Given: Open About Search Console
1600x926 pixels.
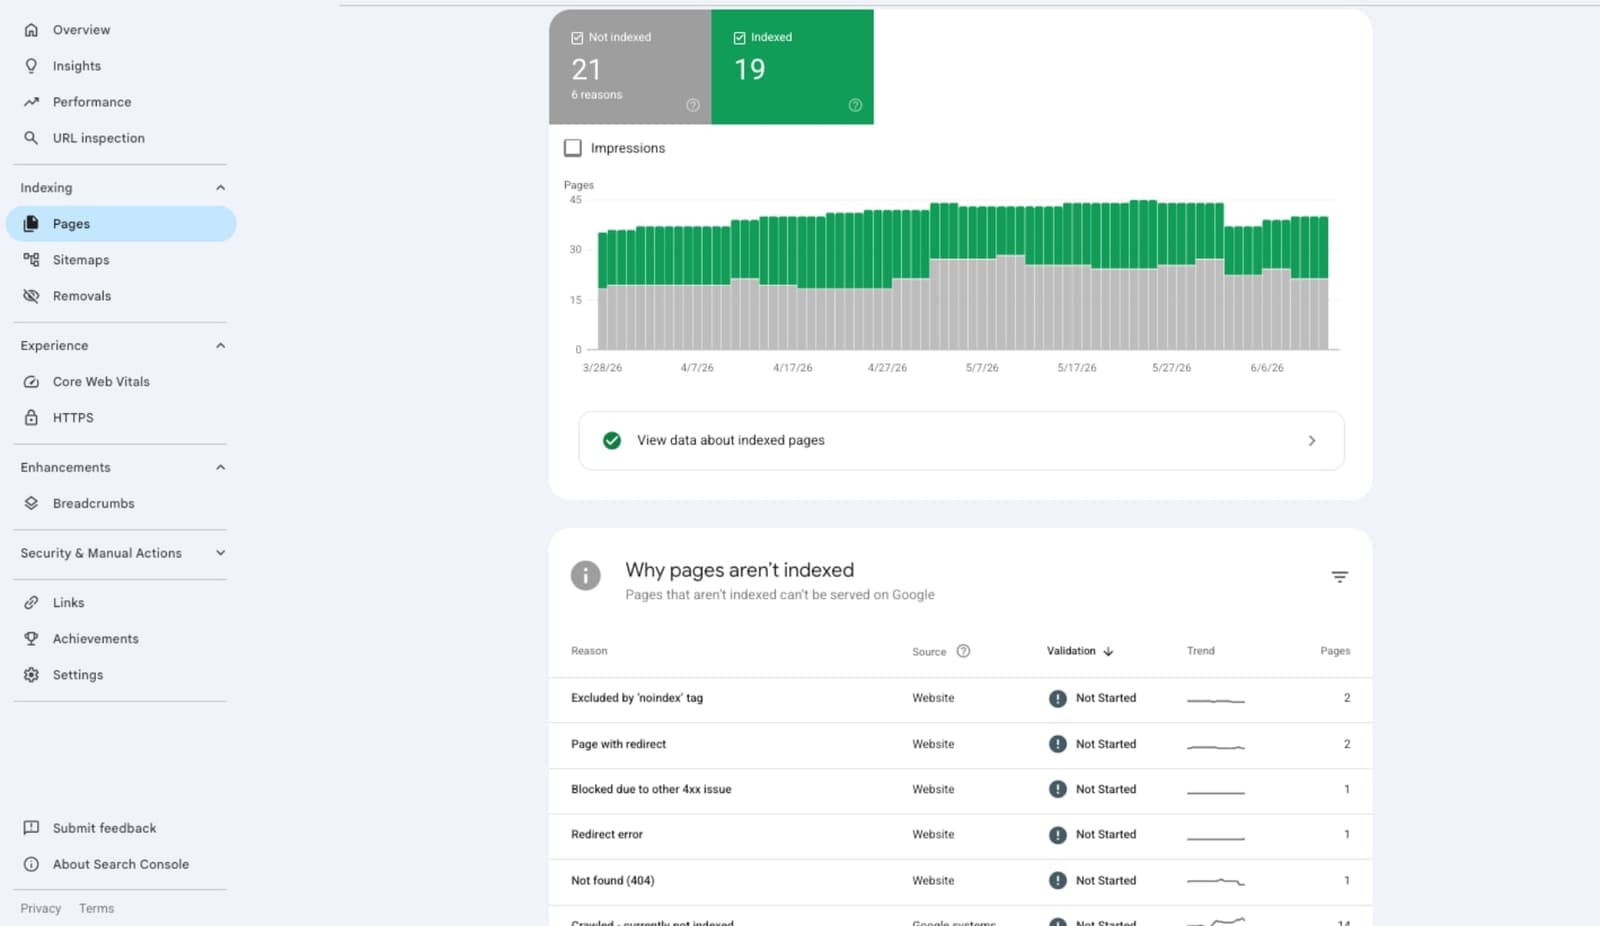Looking at the screenshot, I should click(121, 864).
